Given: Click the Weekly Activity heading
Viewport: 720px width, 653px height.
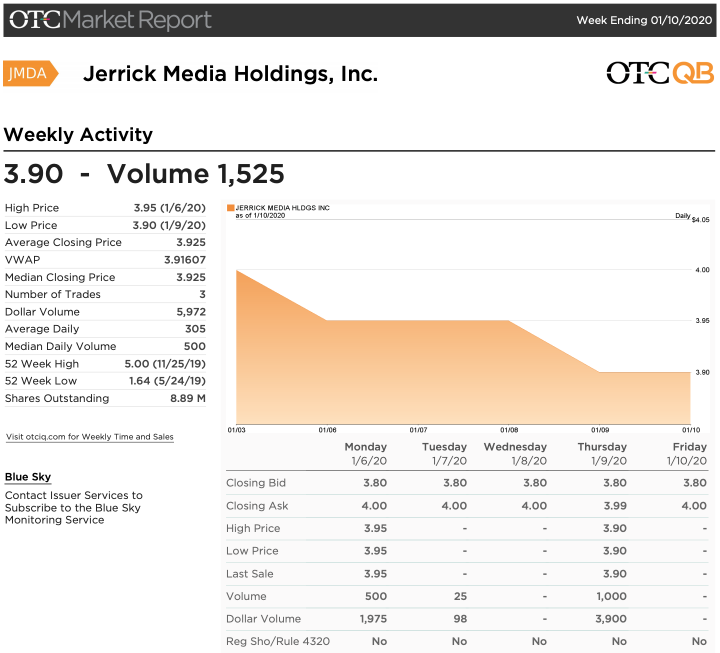Looking at the screenshot, I should click(78, 135).
